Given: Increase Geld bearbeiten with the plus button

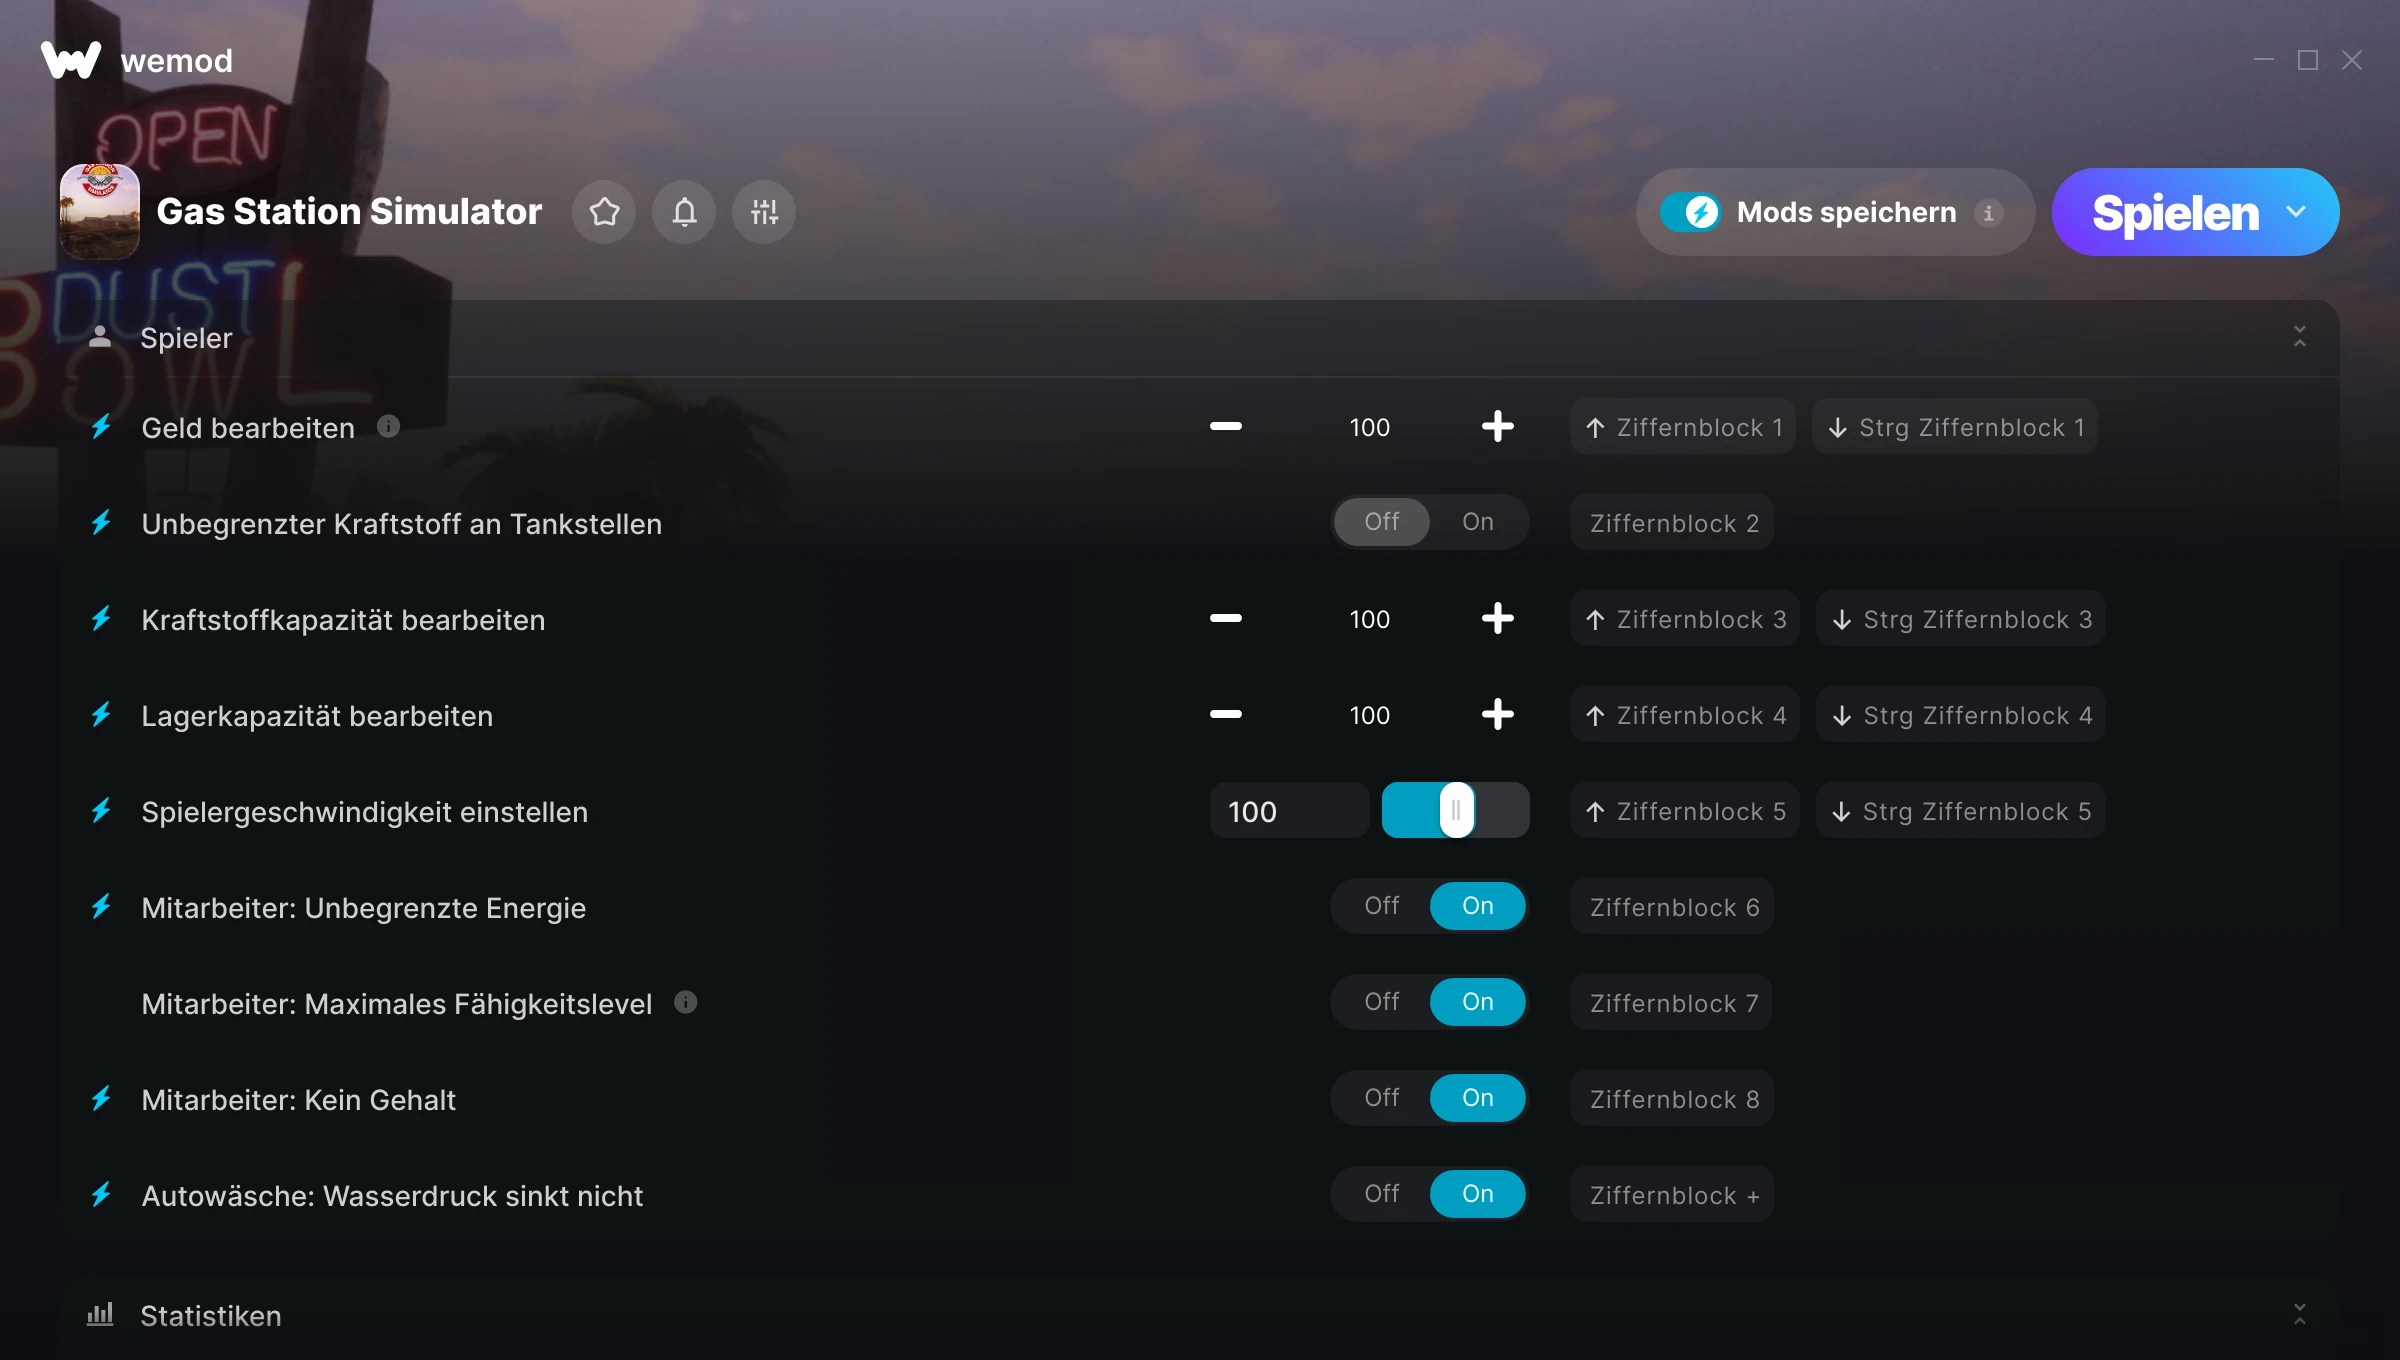Looking at the screenshot, I should click(x=1497, y=427).
